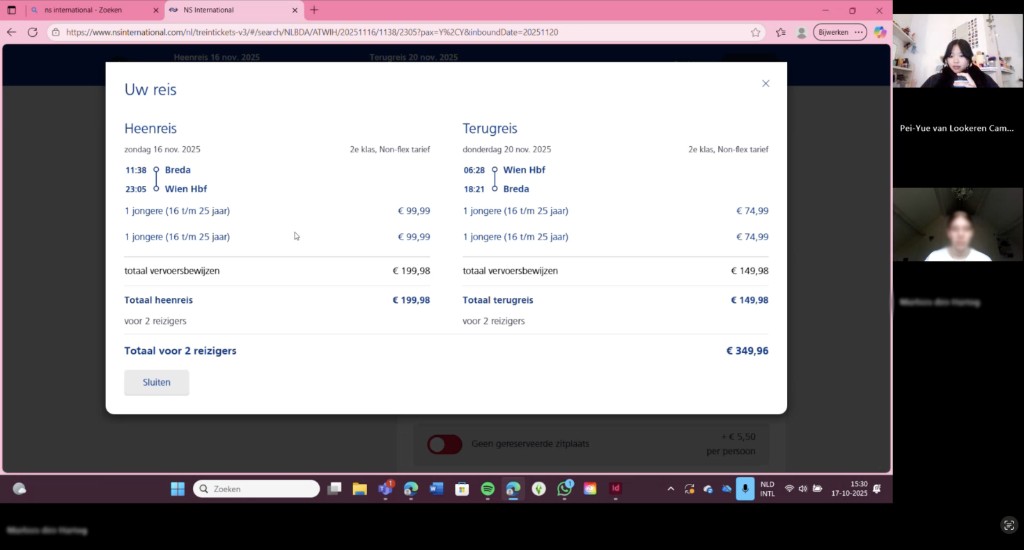Click the bottom-right screen capture icon

(1009, 525)
